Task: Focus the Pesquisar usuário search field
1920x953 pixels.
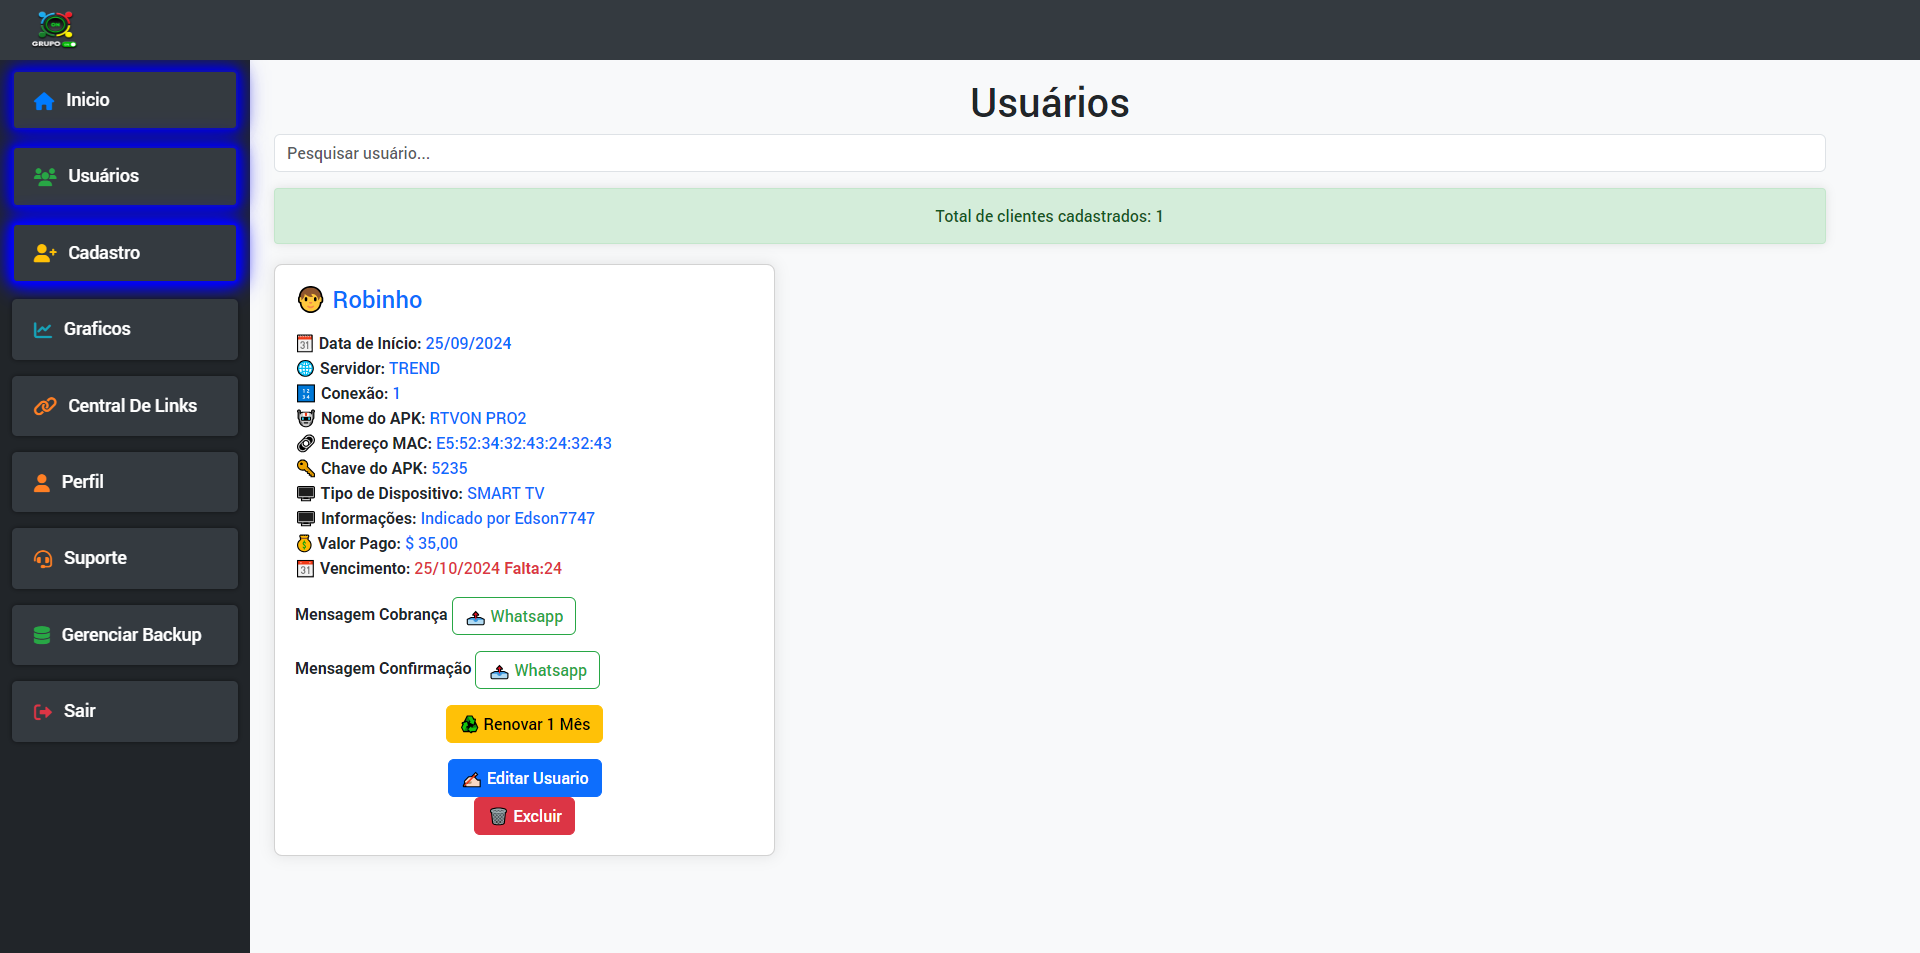Action: [x=1049, y=153]
